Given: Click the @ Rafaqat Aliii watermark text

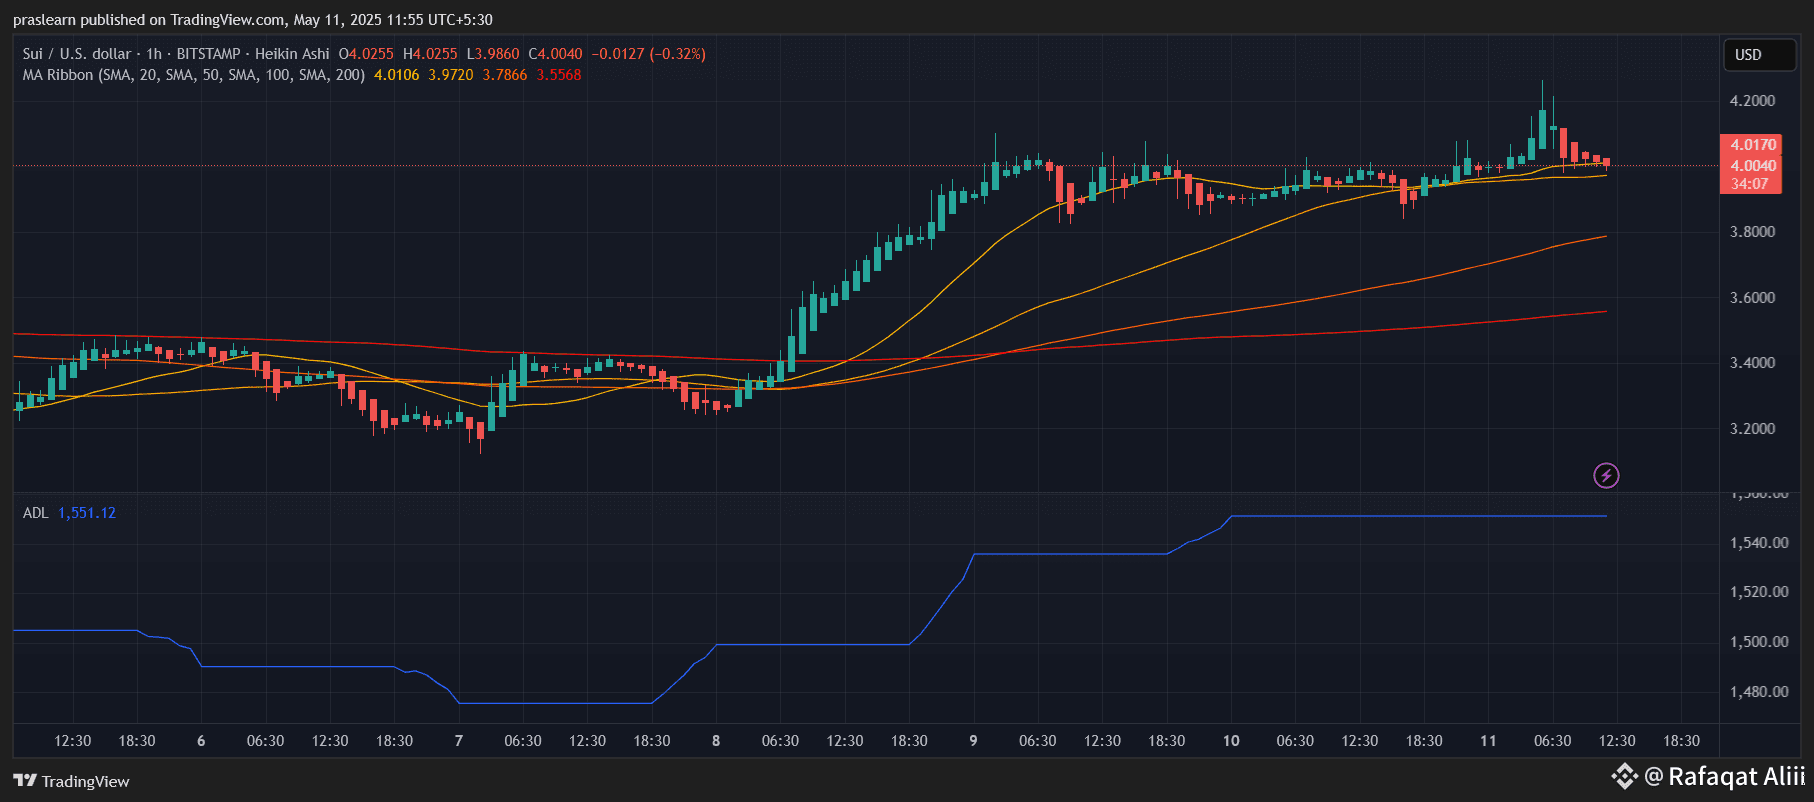Looking at the screenshot, I should pos(1724,776).
